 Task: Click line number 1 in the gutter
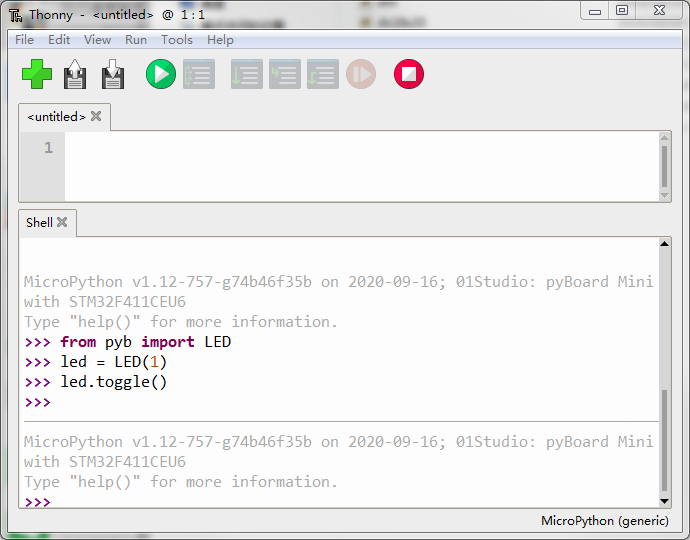(x=48, y=147)
